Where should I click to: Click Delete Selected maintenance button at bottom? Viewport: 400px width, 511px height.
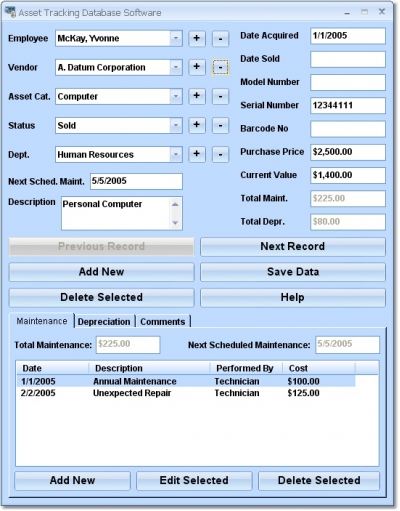click(319, 481)
